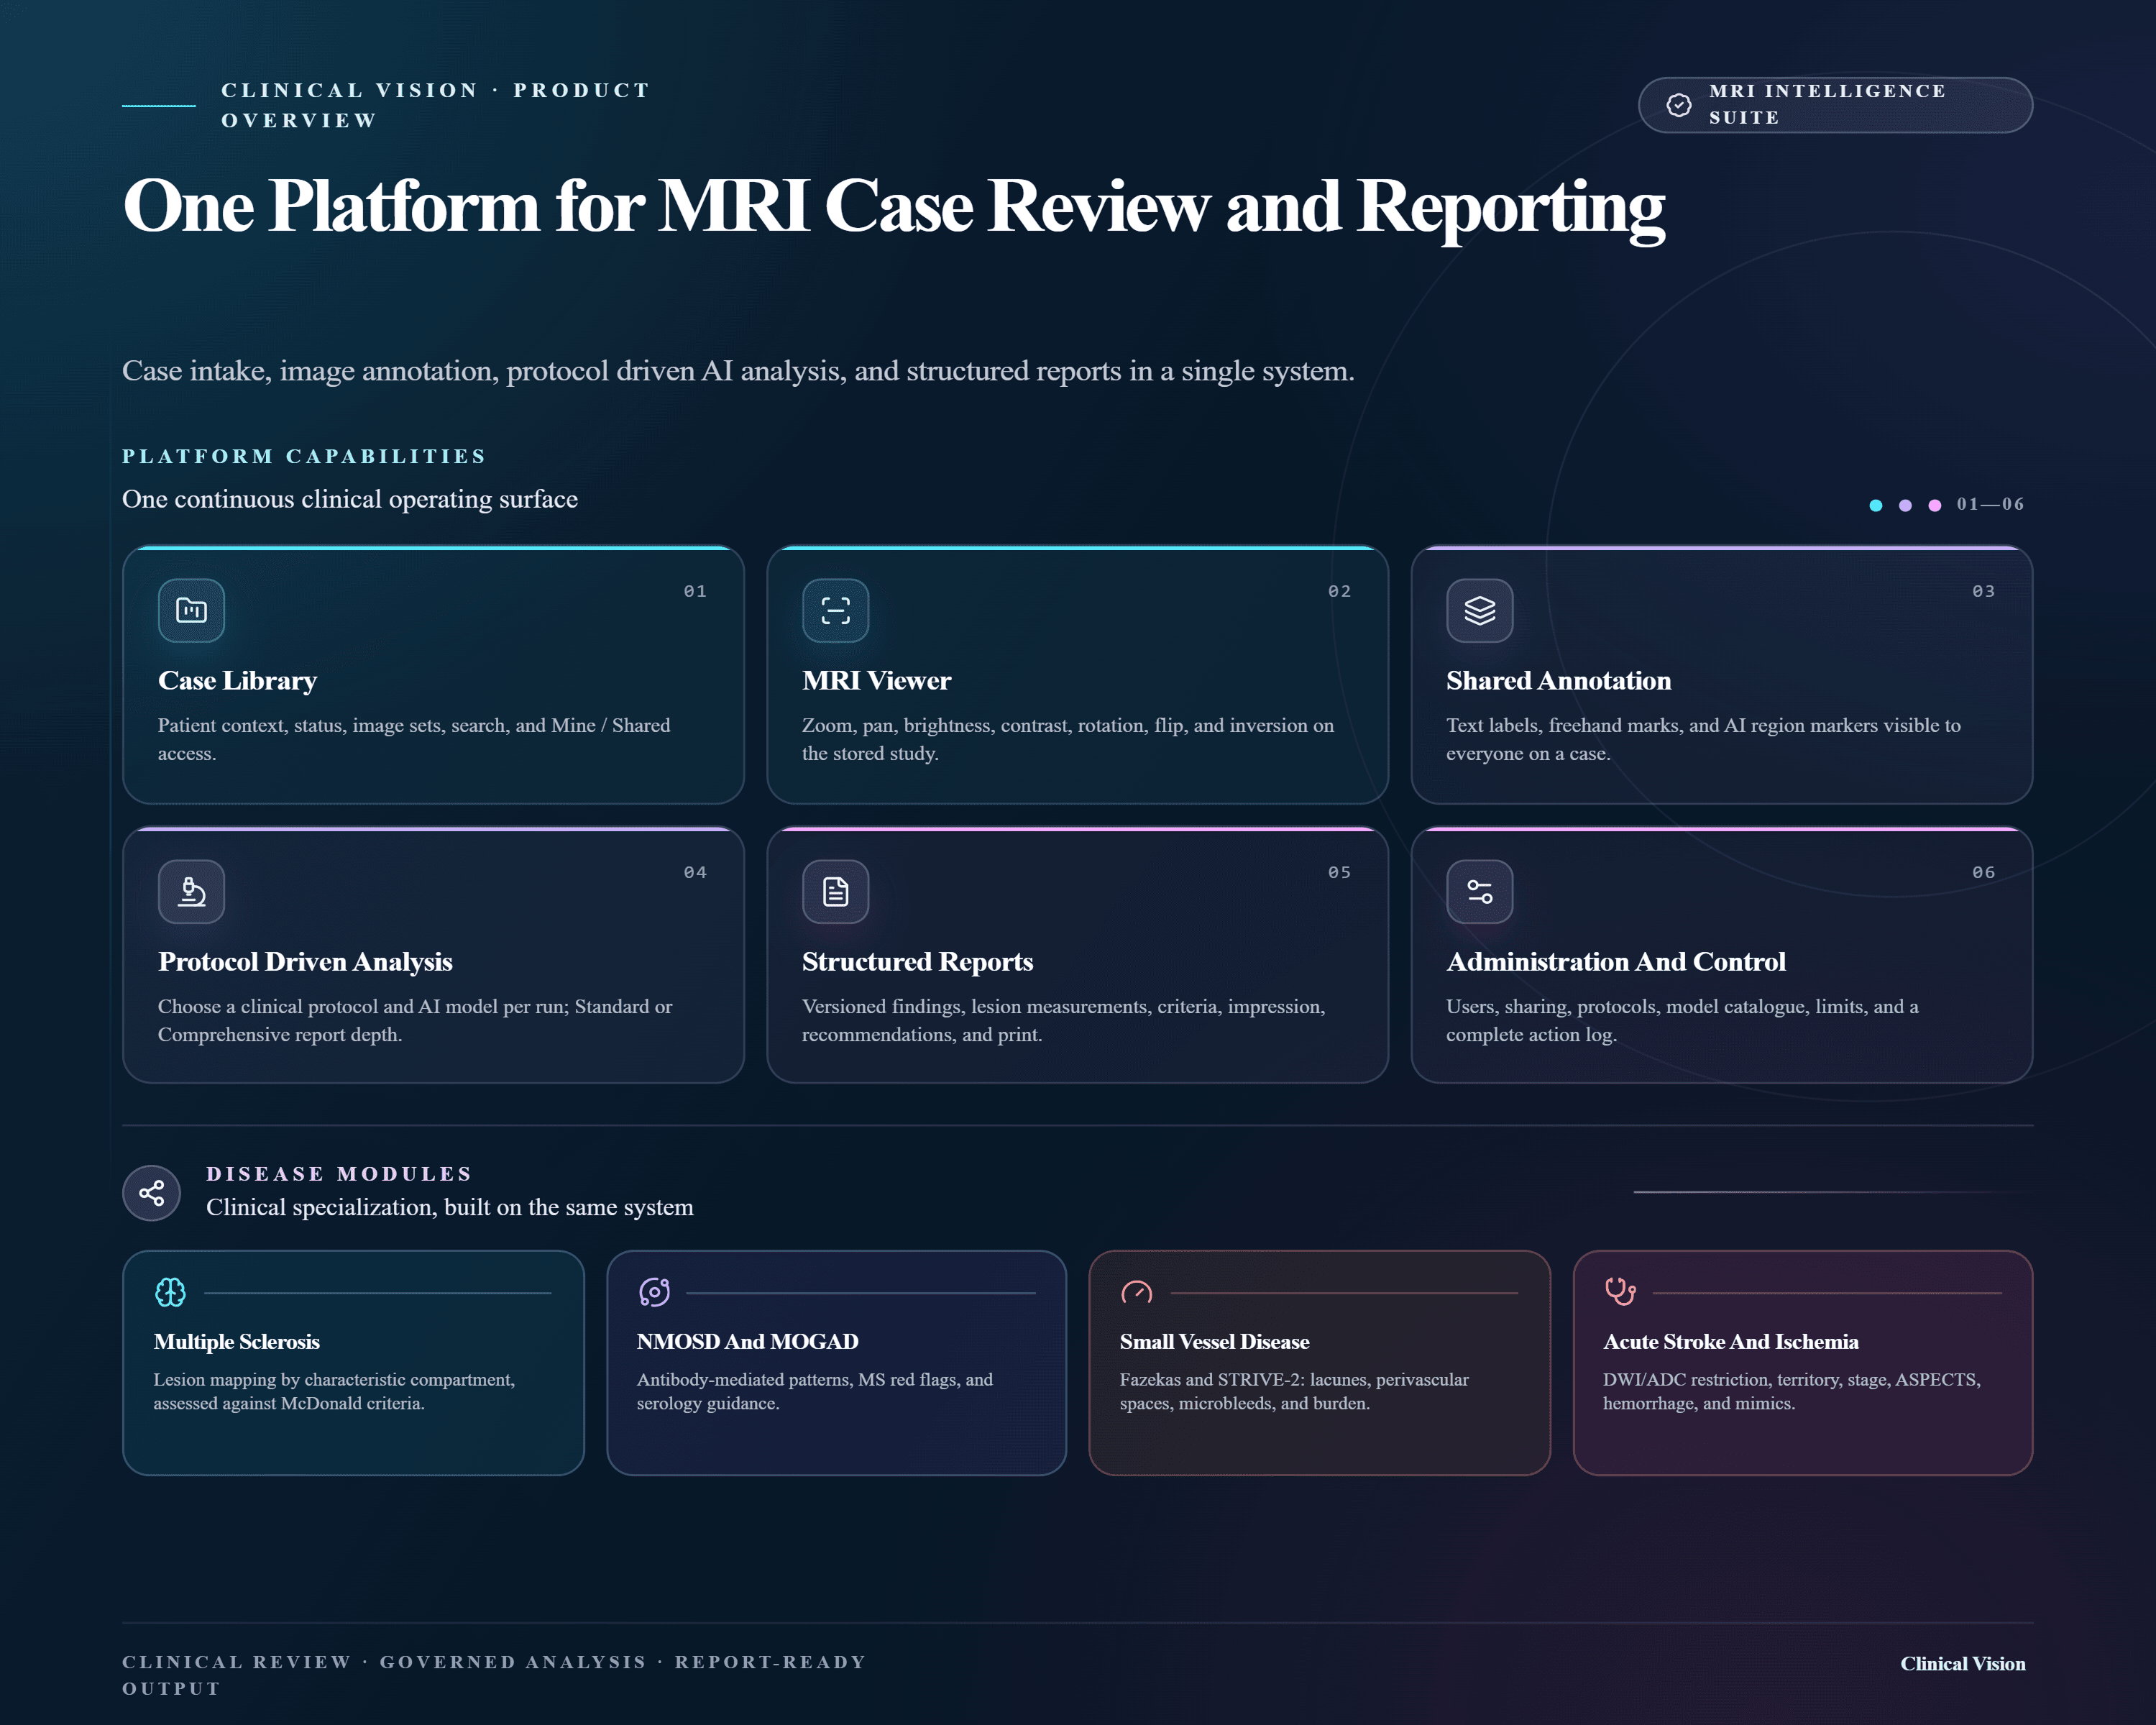The image size is (2156, 1725).
Task: Open the Shared Annotation heading
Action: pos(1558,681)
